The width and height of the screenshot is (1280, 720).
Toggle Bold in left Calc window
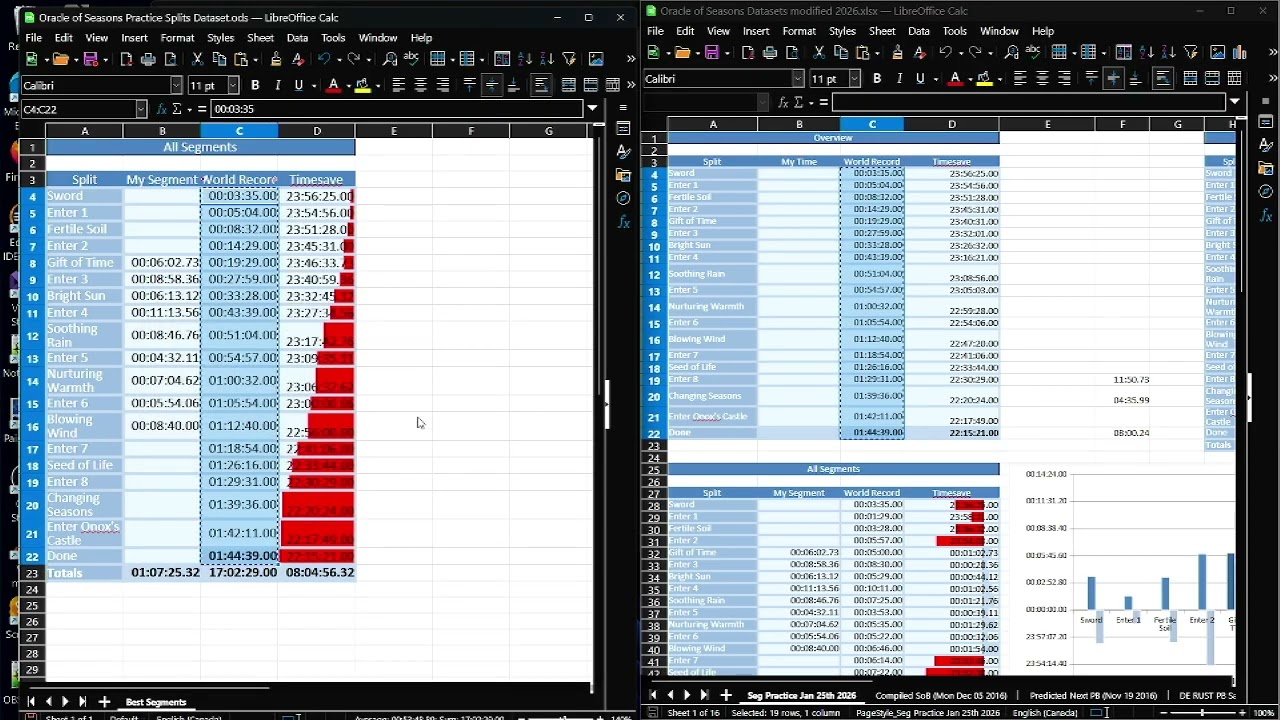click(255, 86)
